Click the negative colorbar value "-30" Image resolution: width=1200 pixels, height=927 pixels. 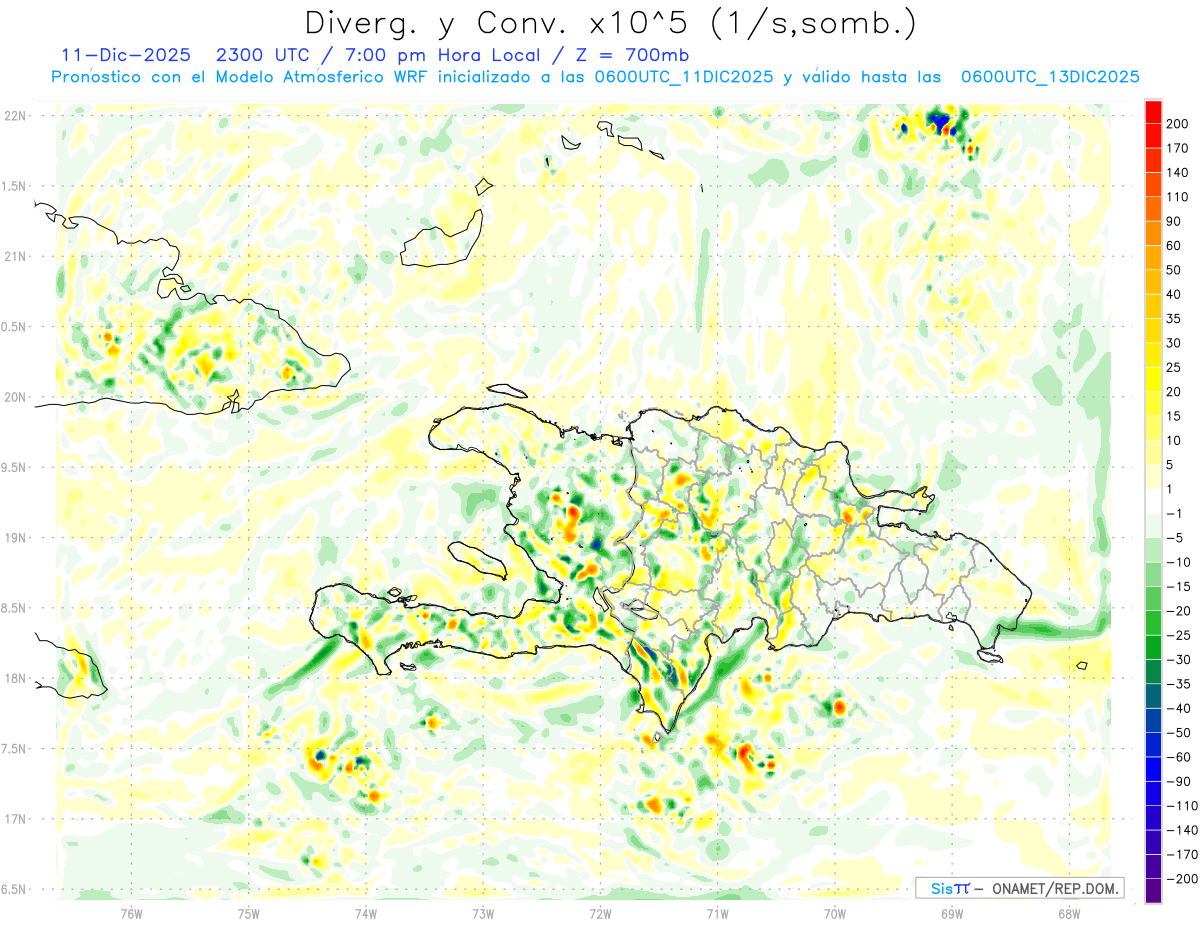click(x=1179, y=660)
